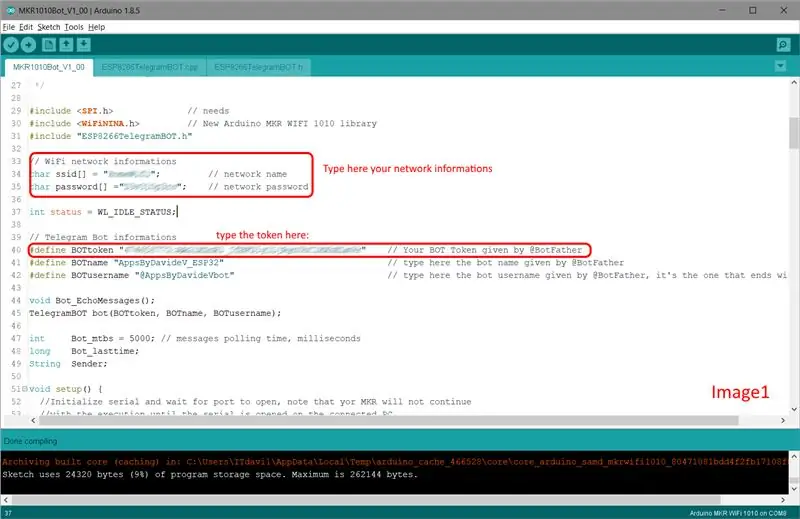Click the console scroll up arrow
The width and height of the screenshot is (800, 519).
coord(794,456)
